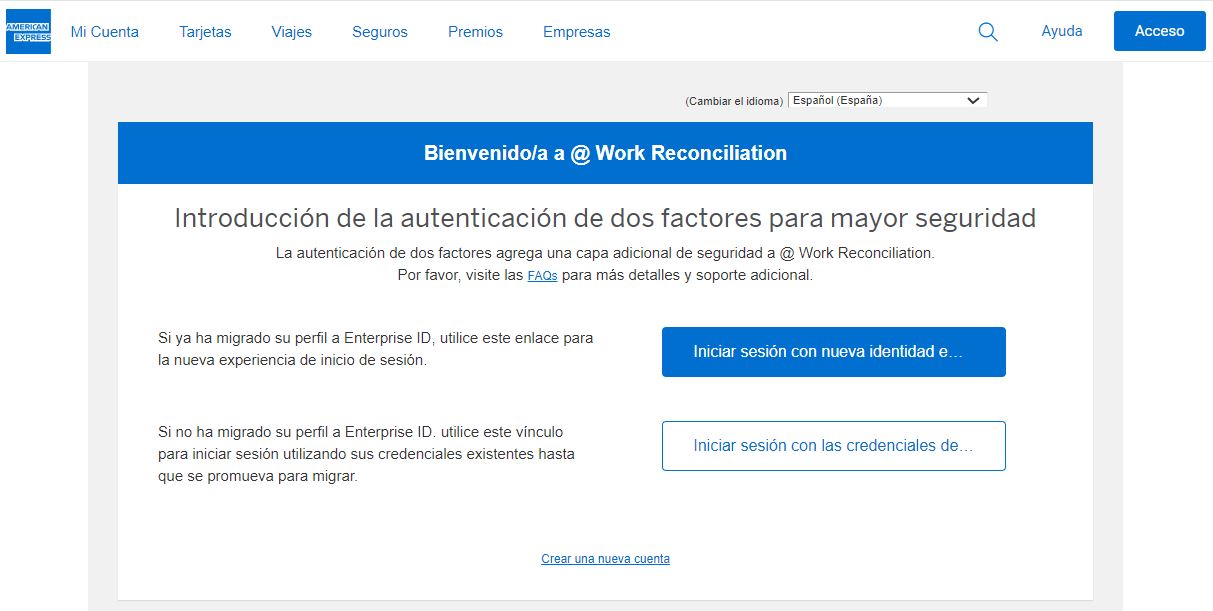Open the Empresas menu item
The width and height of the screenshot is (1213, 611).
(576, 32)
